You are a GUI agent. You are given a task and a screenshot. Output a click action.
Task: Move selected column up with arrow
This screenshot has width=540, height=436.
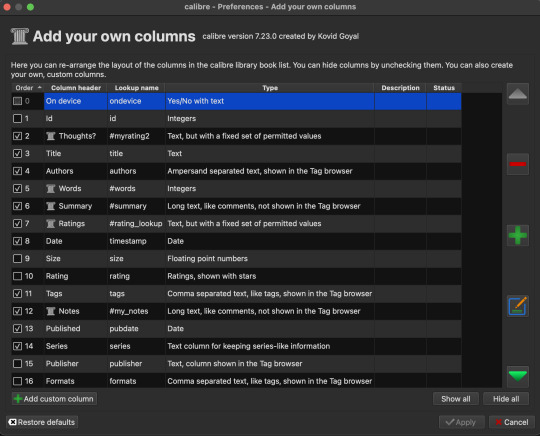518,94
